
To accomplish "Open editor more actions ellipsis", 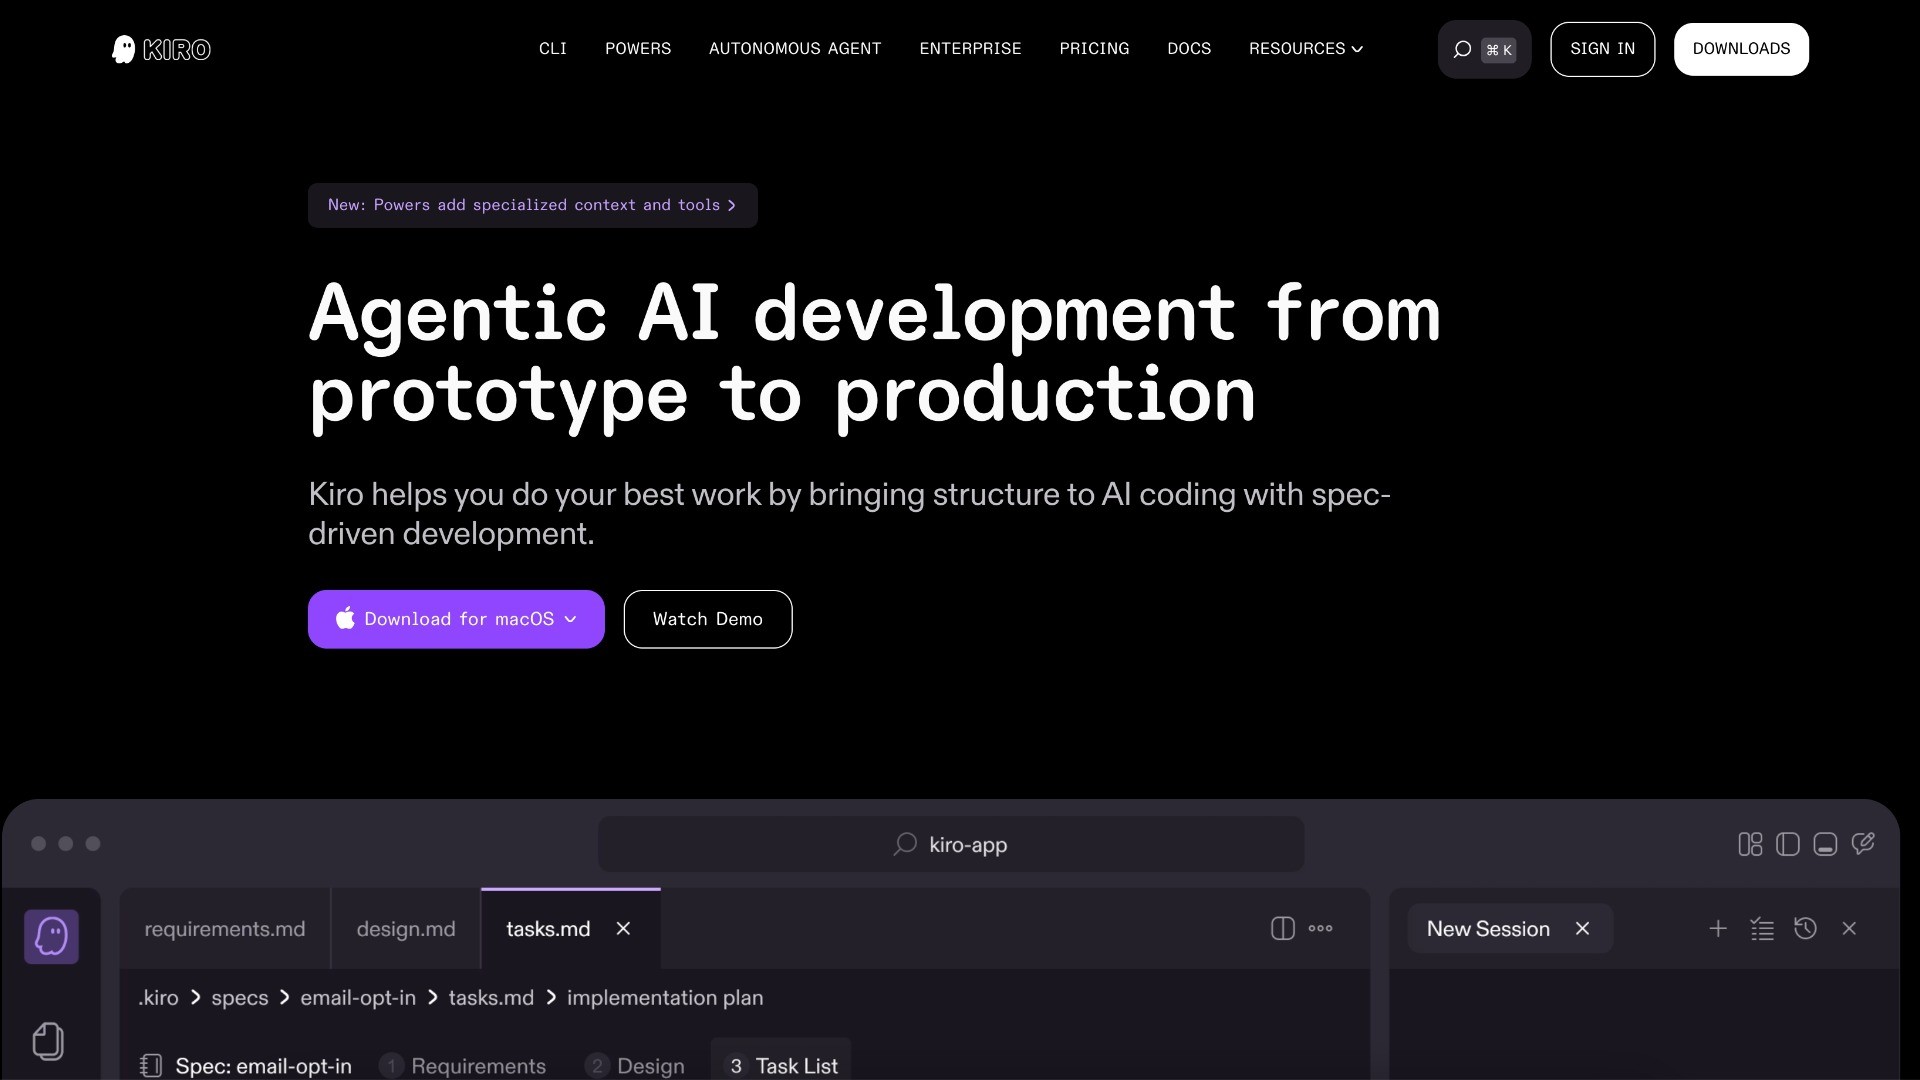I will pos(1320,928).
